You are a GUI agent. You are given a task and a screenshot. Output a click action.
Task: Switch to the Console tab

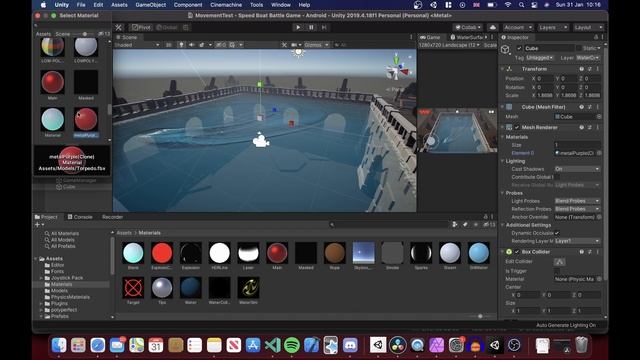click(x=80, y=217)
